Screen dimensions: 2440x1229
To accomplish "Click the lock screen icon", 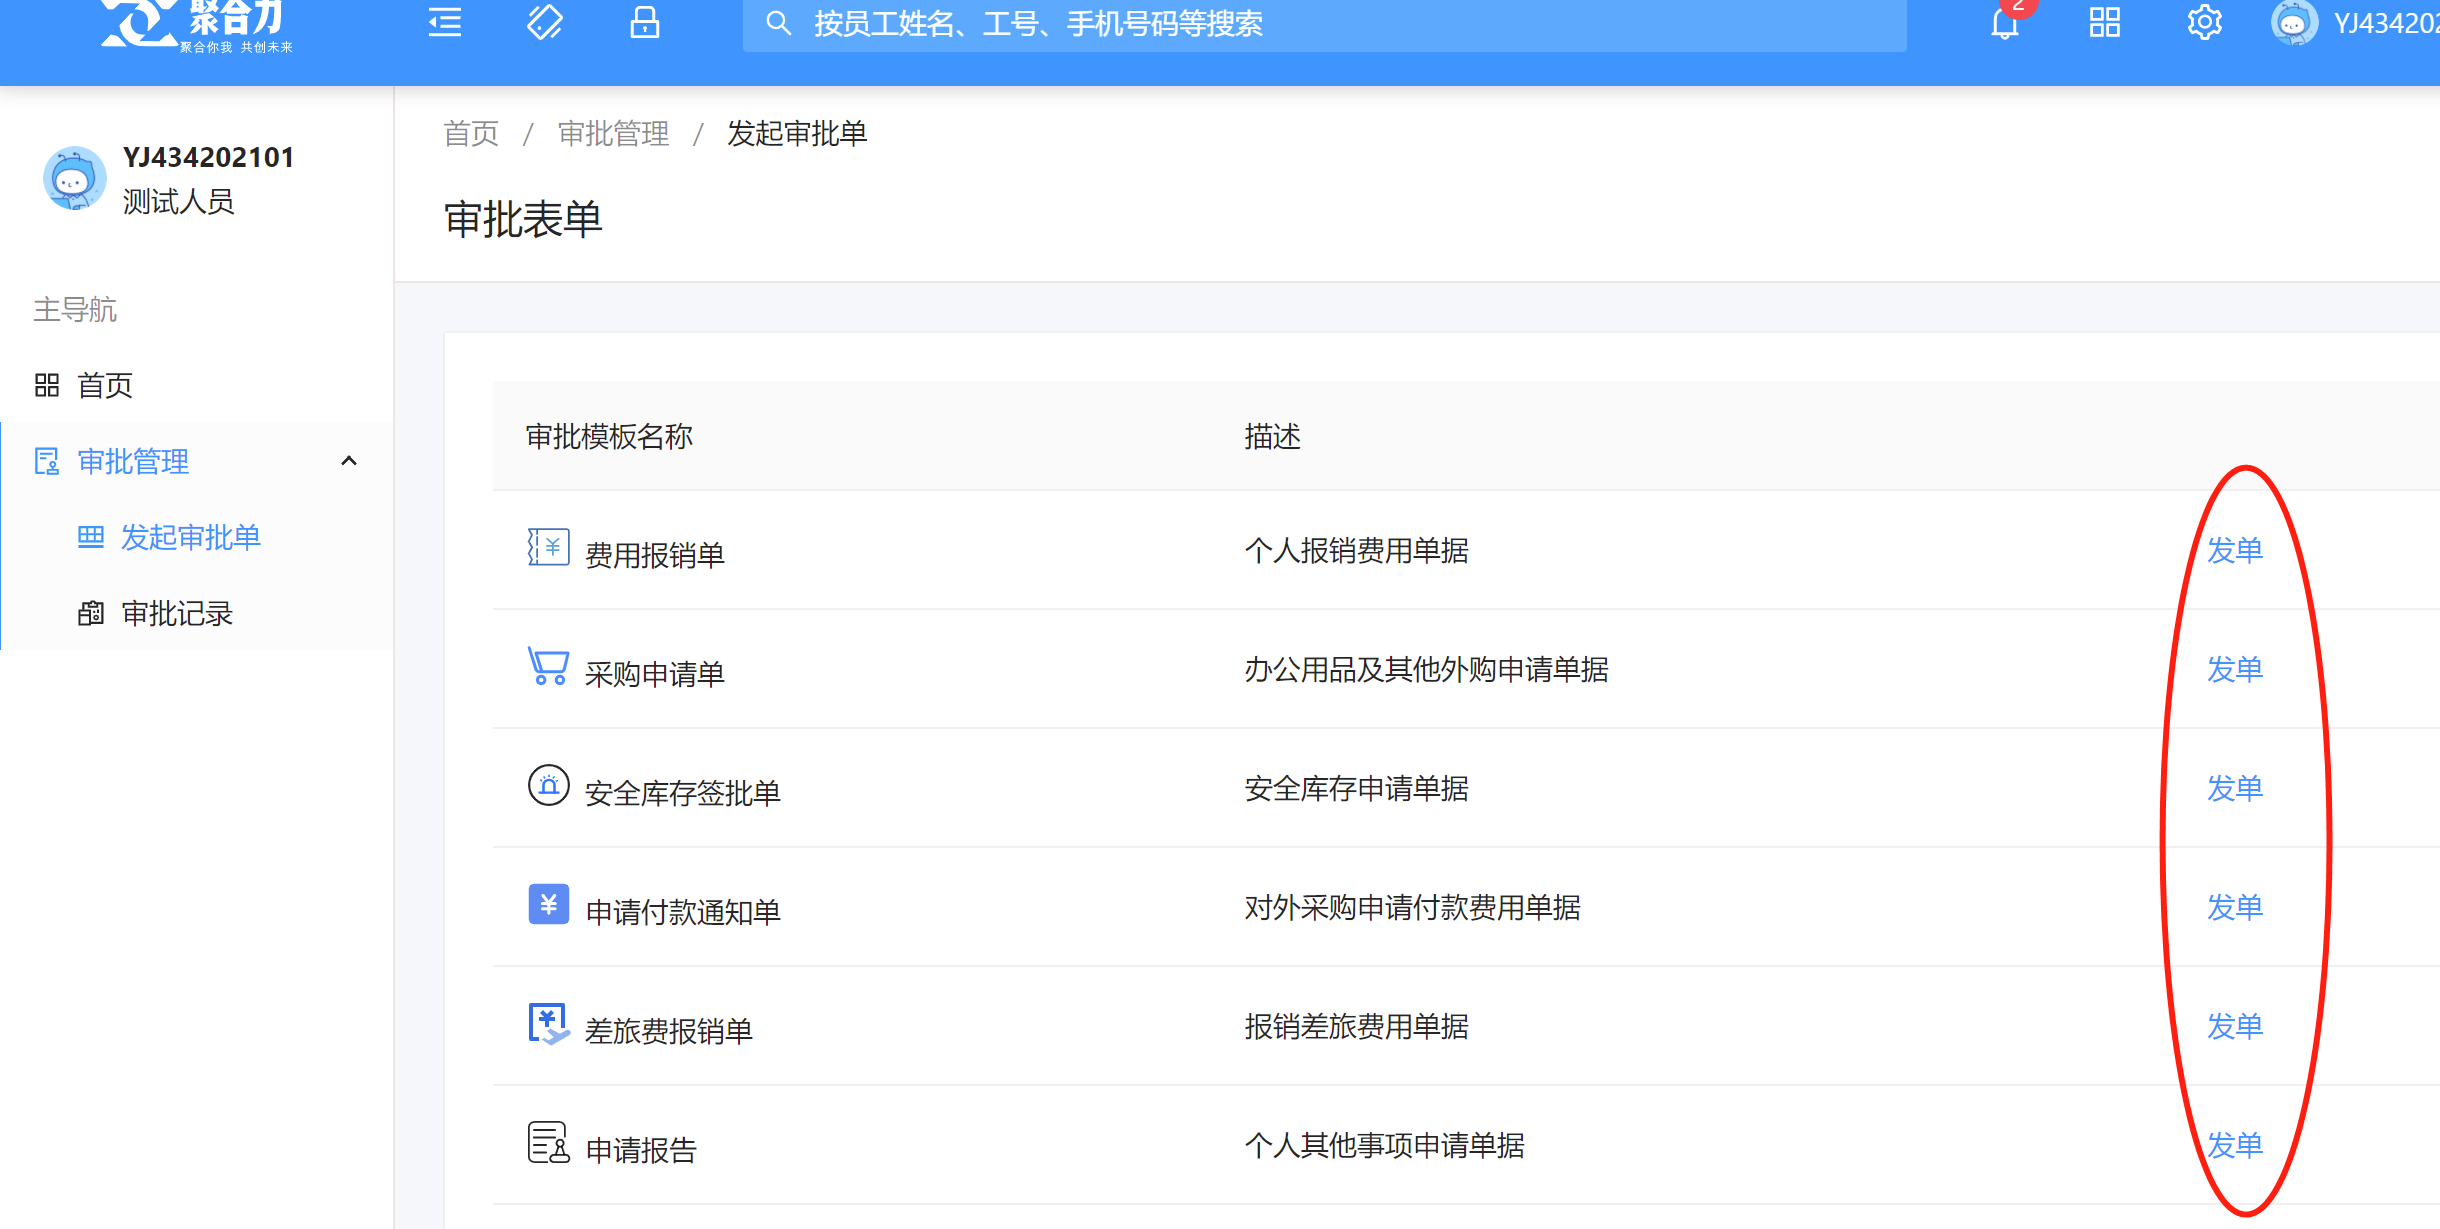I will (645, 22).
